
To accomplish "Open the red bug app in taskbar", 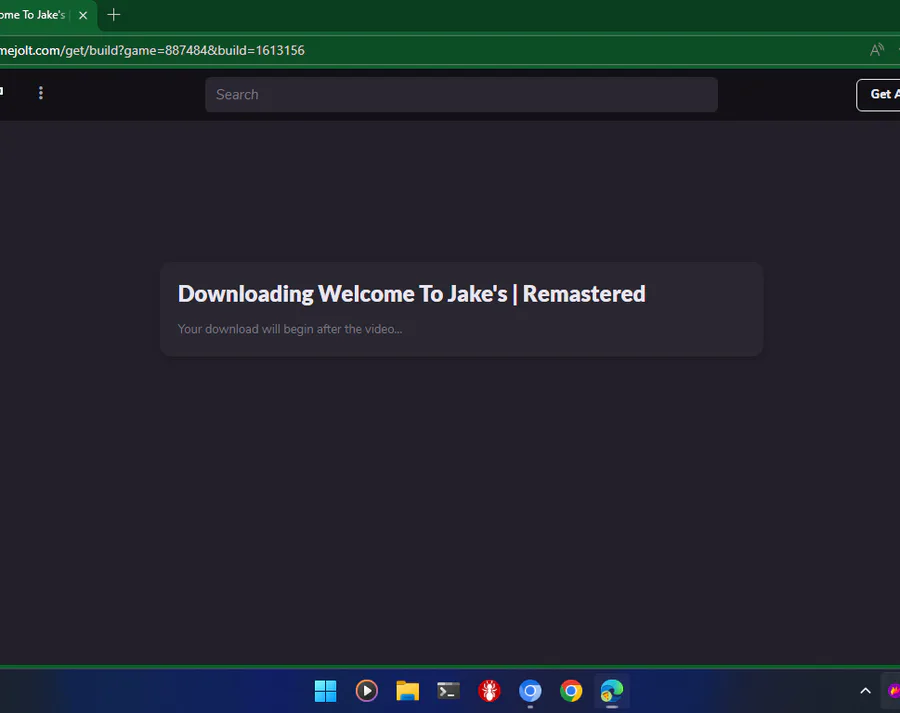I will pos(490,691).
